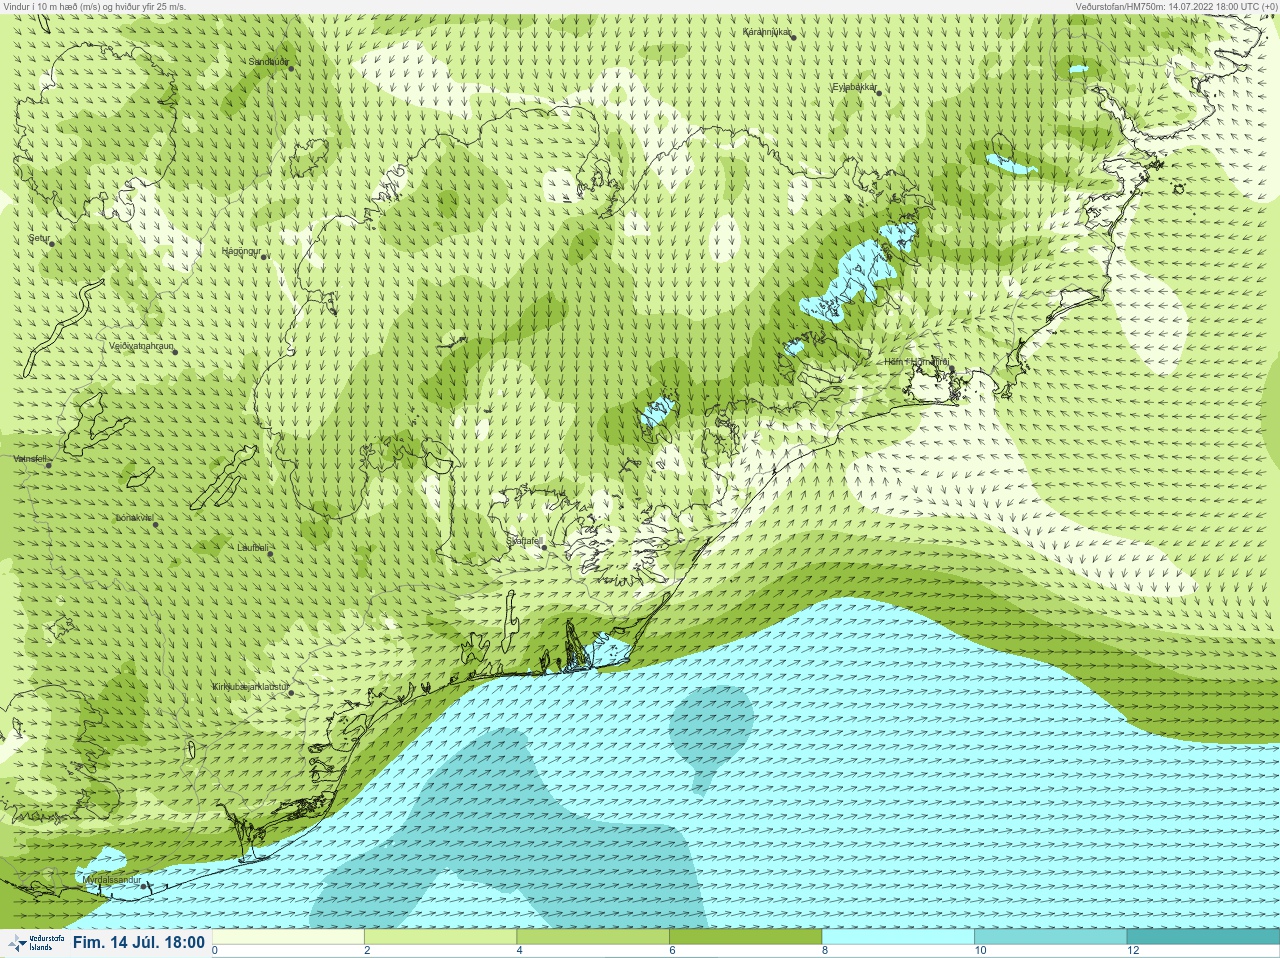
Task: Click the 0–2 m/s legend color swatch
Action: point(289,937)
